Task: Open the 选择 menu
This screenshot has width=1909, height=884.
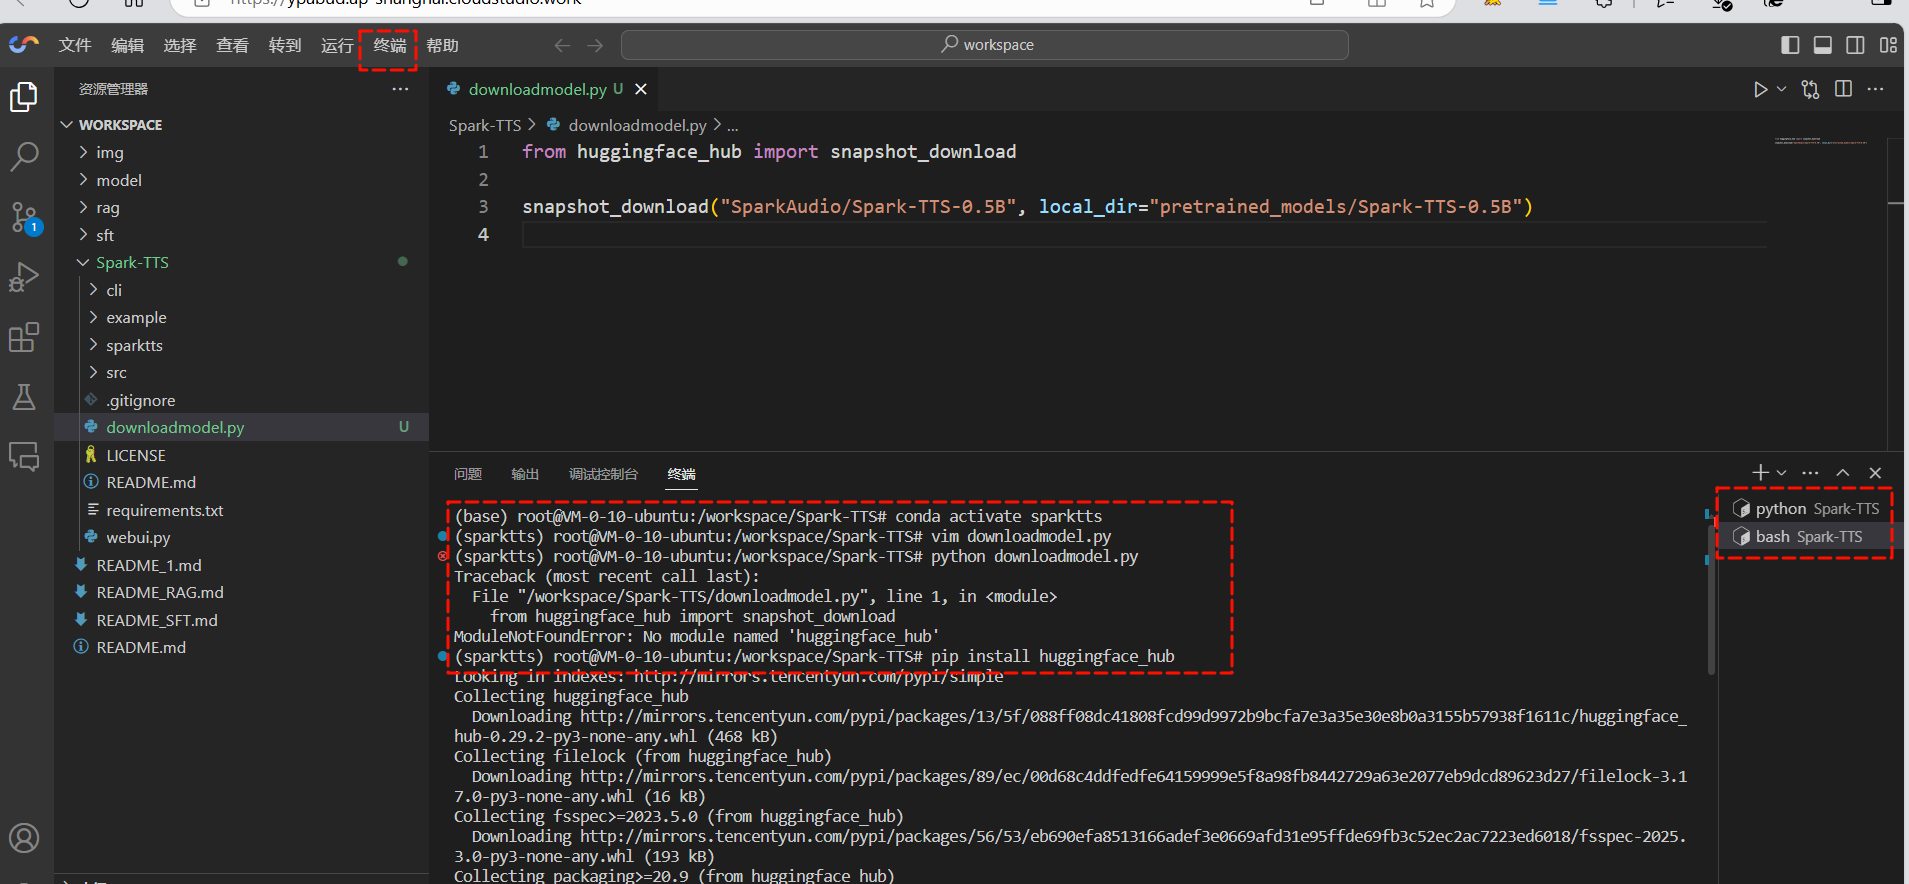Action: click(180, 45)
